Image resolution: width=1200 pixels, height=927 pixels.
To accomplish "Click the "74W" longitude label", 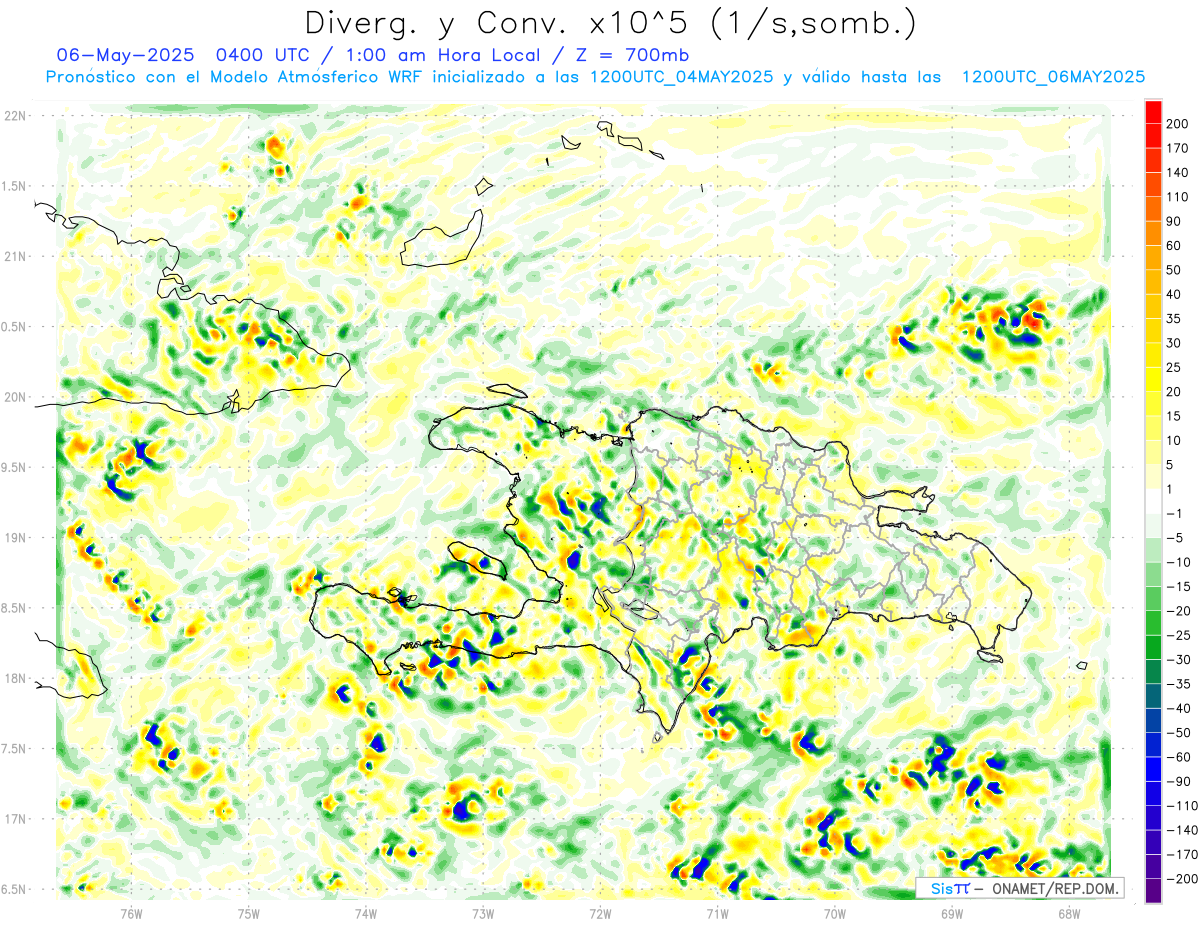I will (x=366, y=912).
